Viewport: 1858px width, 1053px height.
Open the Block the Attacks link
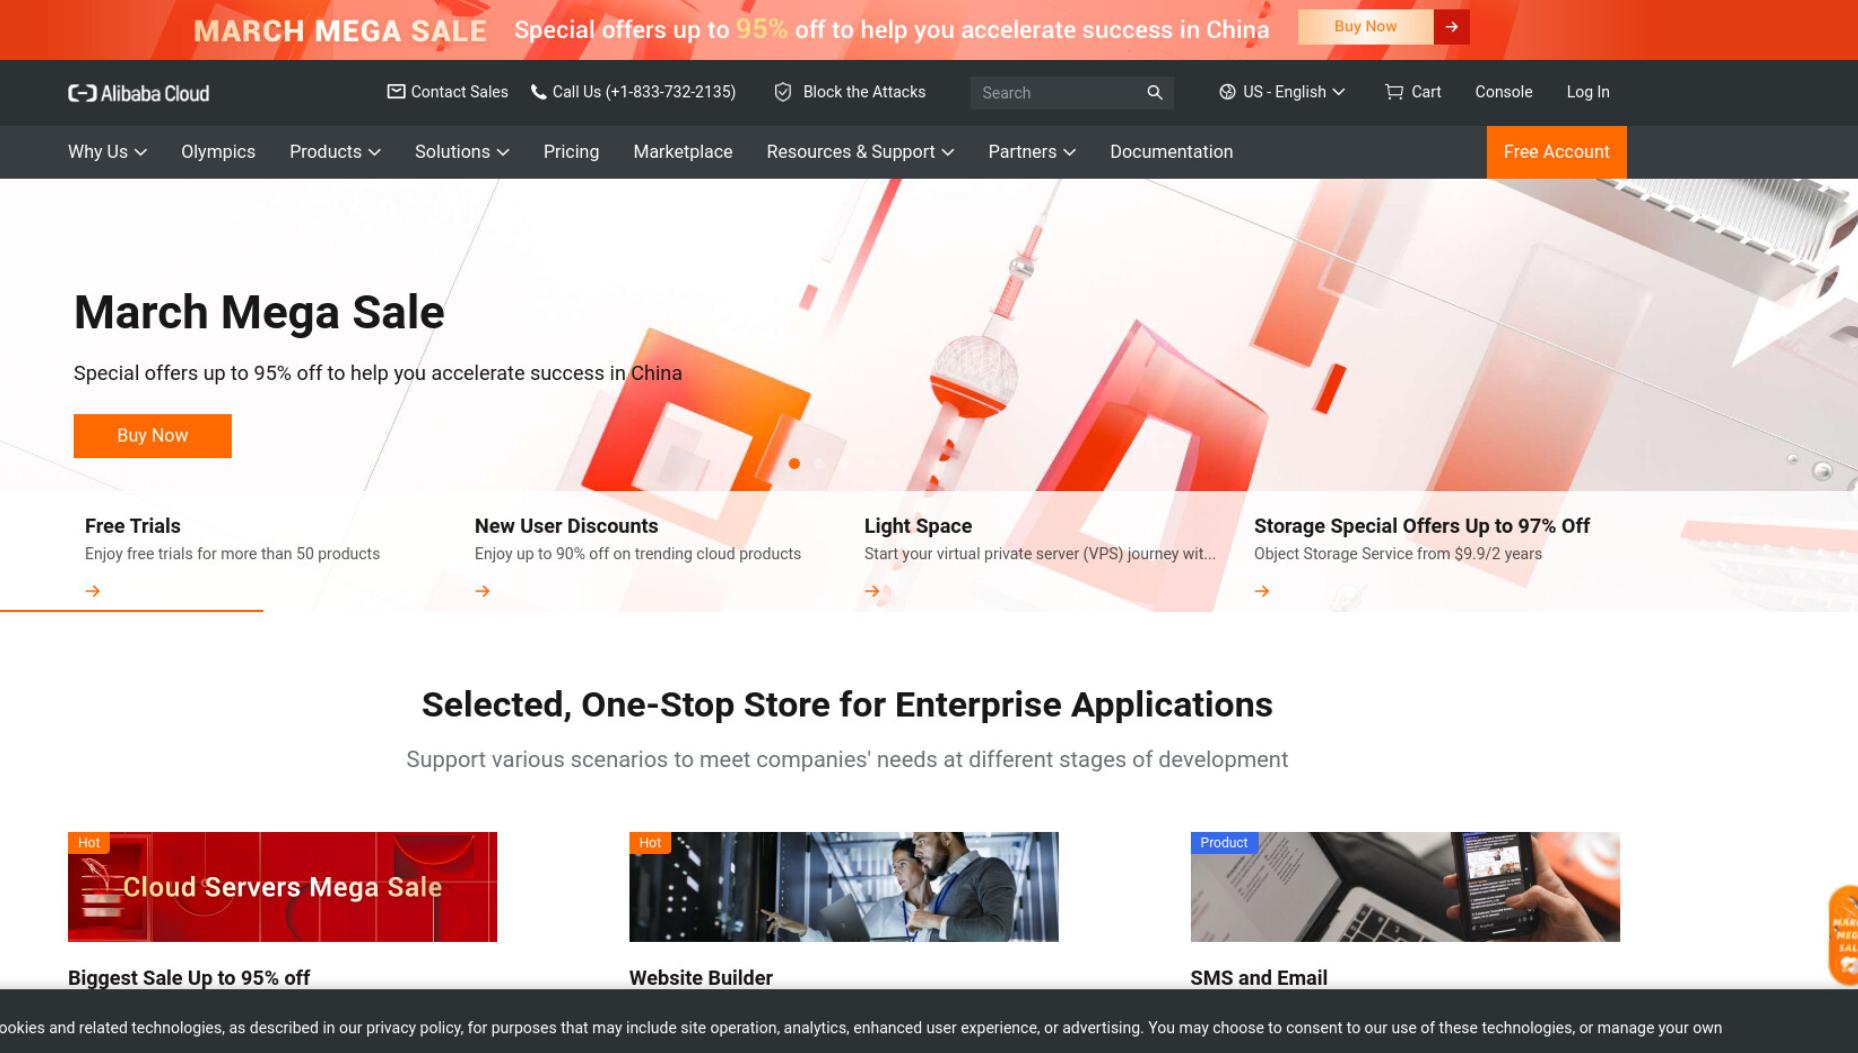click(x=850, y=92)
